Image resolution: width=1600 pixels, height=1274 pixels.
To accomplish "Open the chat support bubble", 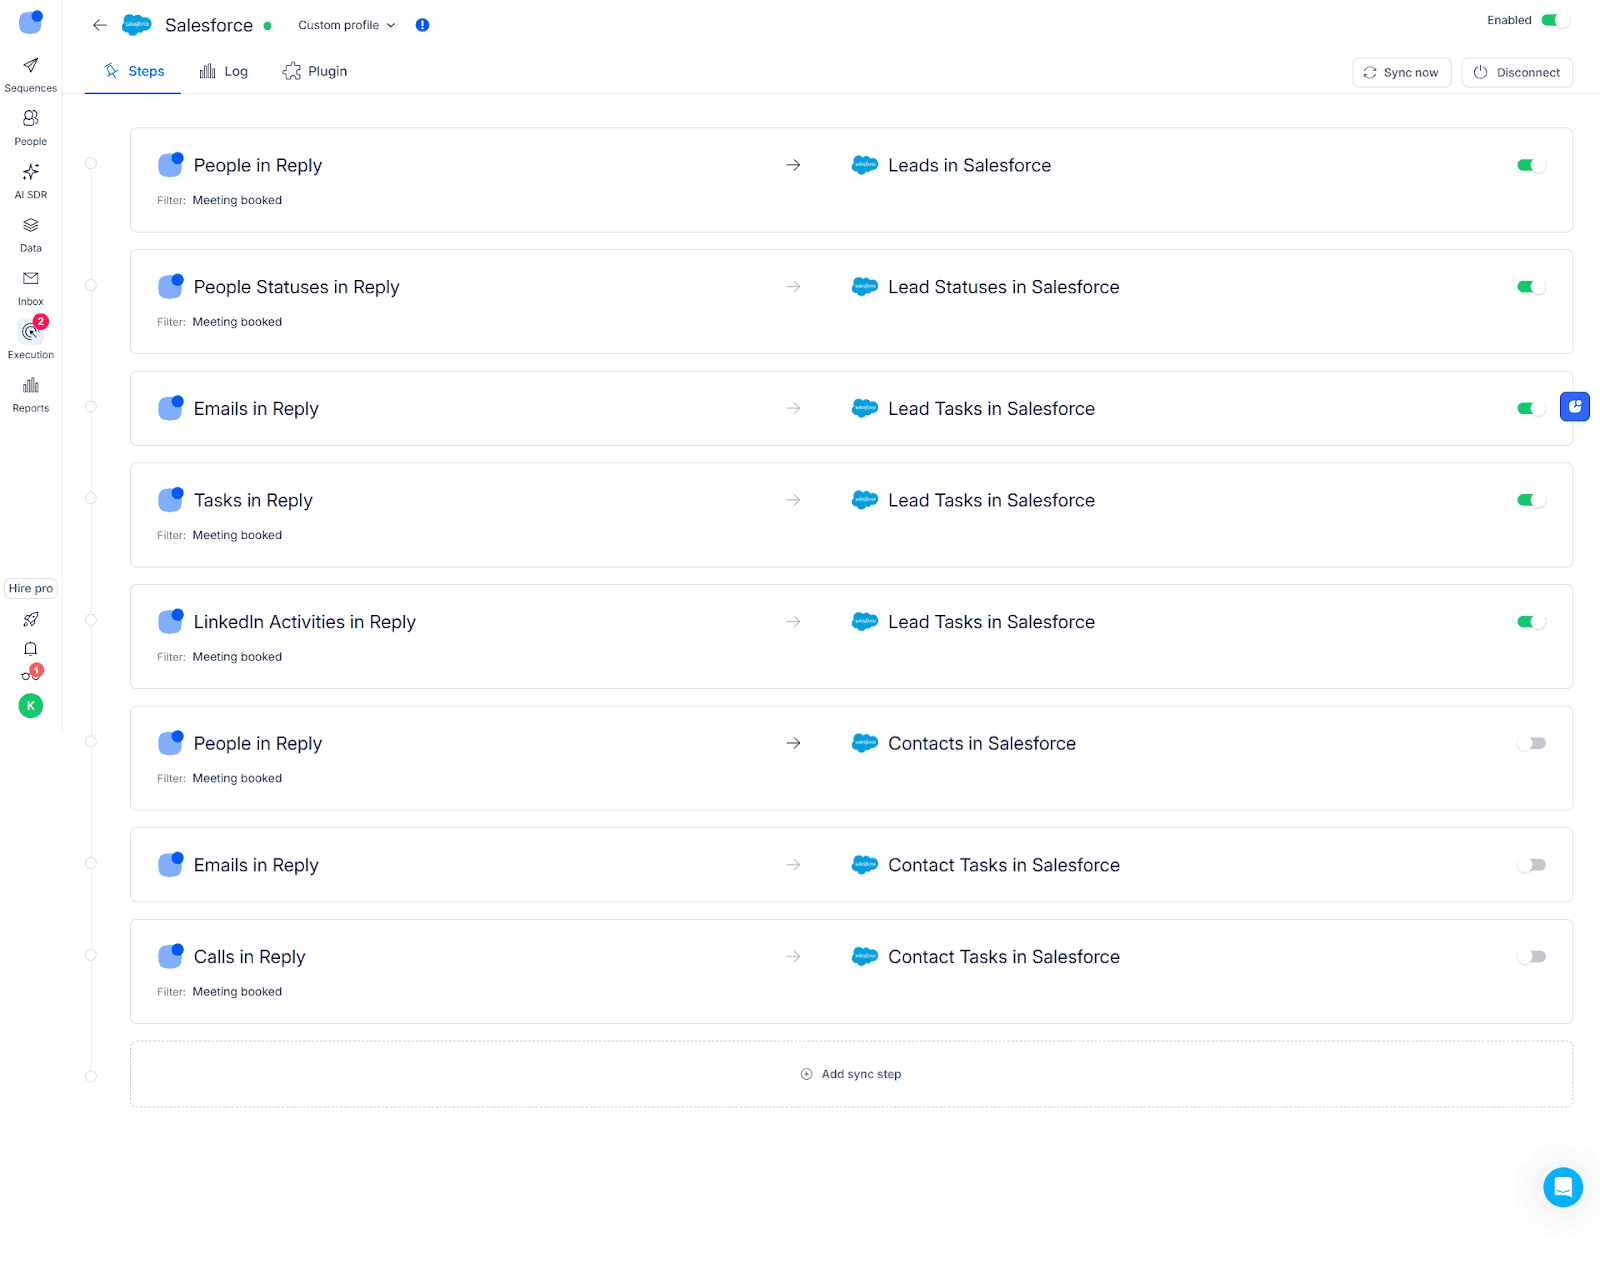I will tap(1562, 1187).
